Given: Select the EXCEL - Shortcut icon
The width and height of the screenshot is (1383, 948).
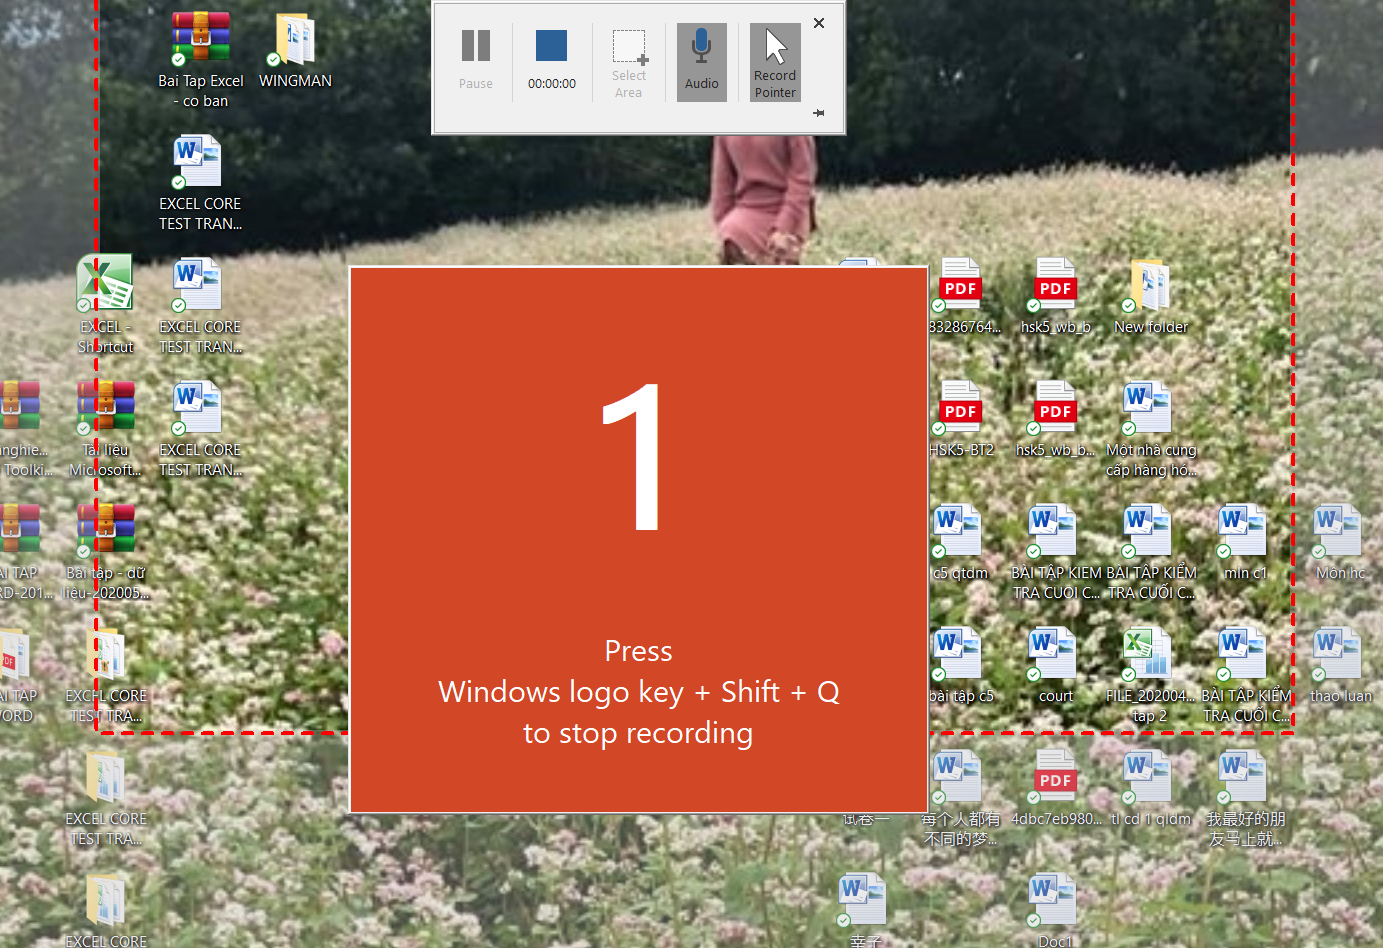Looking at the screenshot, I should coord(106,305).
